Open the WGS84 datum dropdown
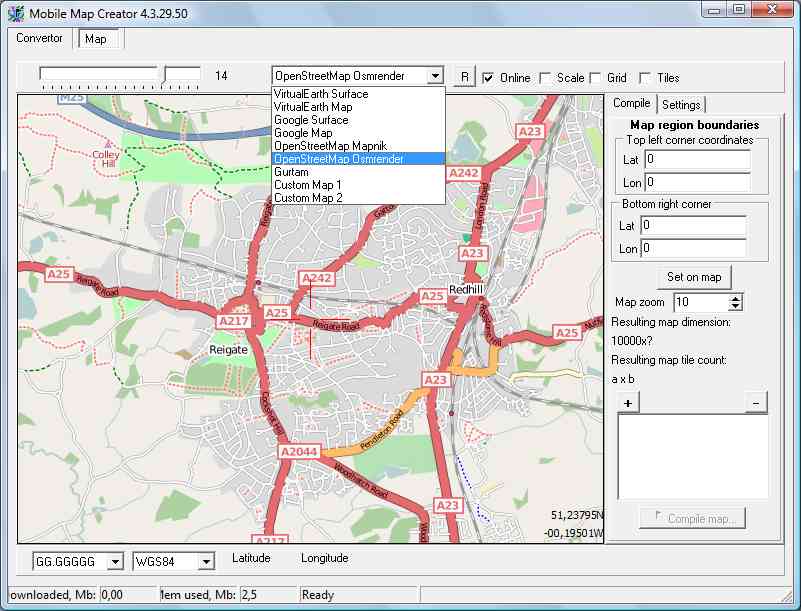 click(x=205, y=562)
